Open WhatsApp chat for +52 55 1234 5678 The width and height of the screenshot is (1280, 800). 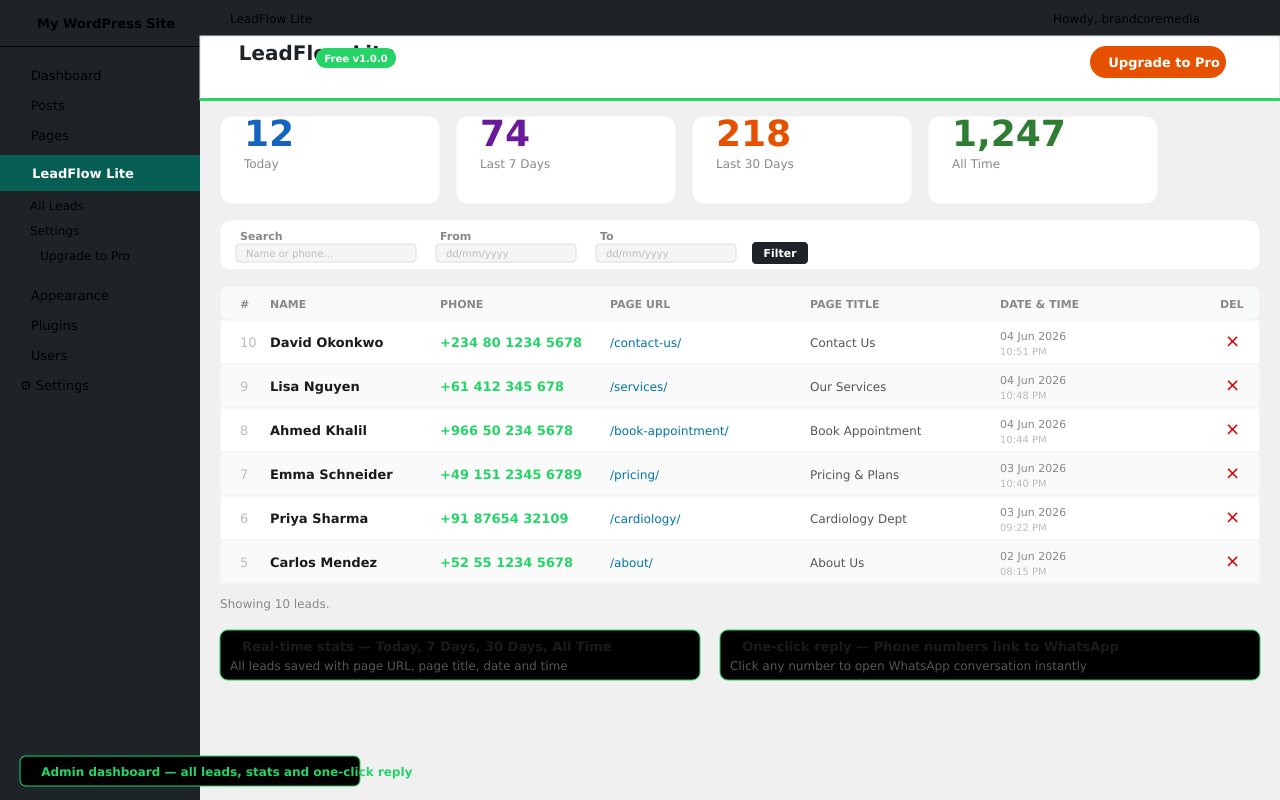coord(506,562)
